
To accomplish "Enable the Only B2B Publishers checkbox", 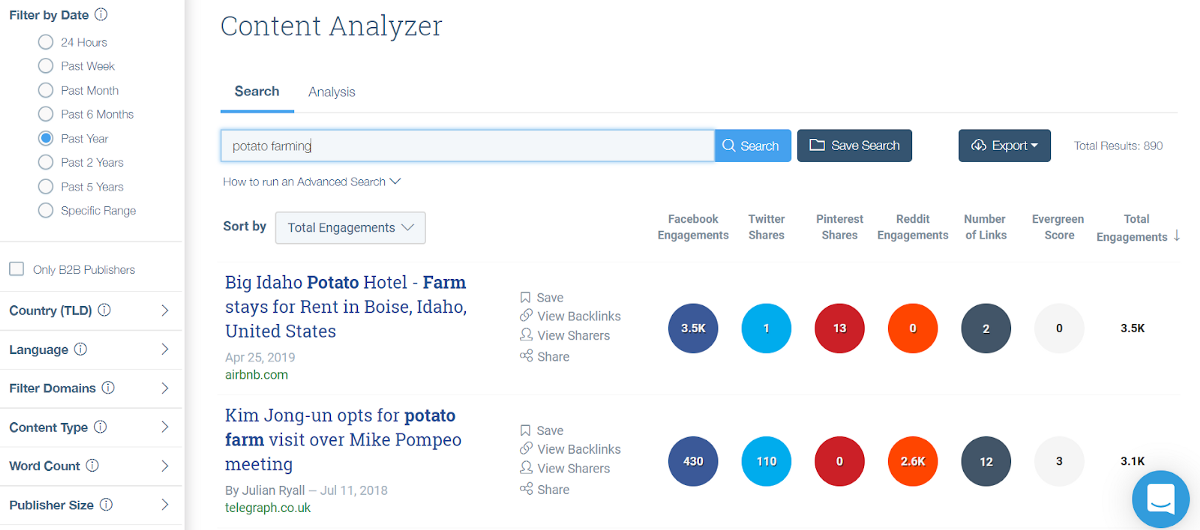I will coord(17,269).
